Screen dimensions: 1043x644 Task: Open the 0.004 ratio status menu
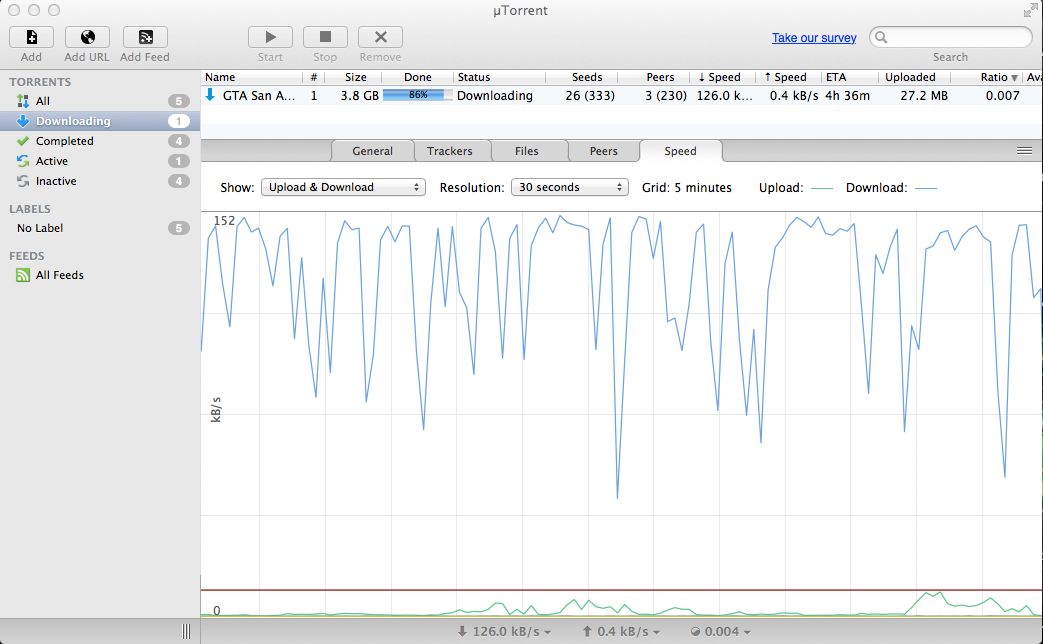[x=720, y=631]
